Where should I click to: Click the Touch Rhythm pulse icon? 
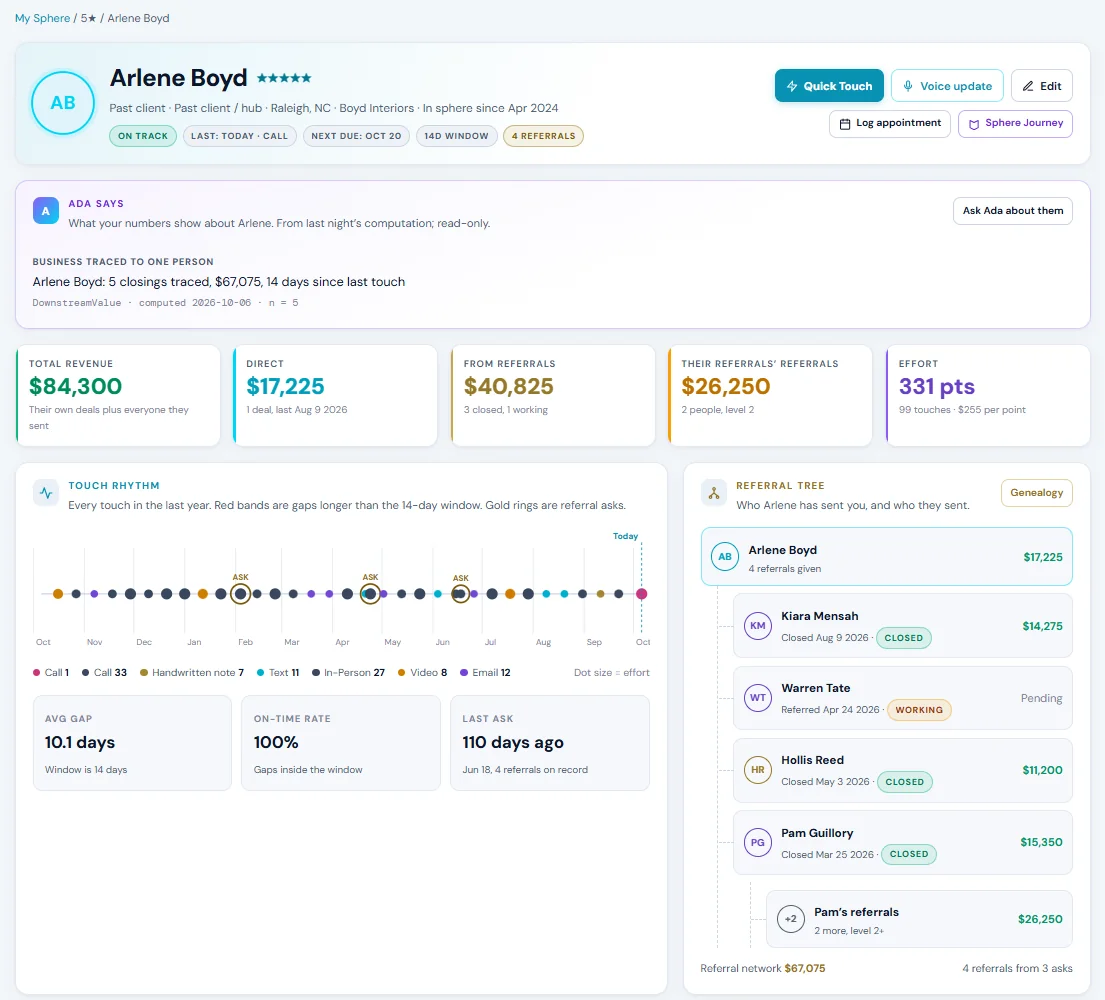46,493
